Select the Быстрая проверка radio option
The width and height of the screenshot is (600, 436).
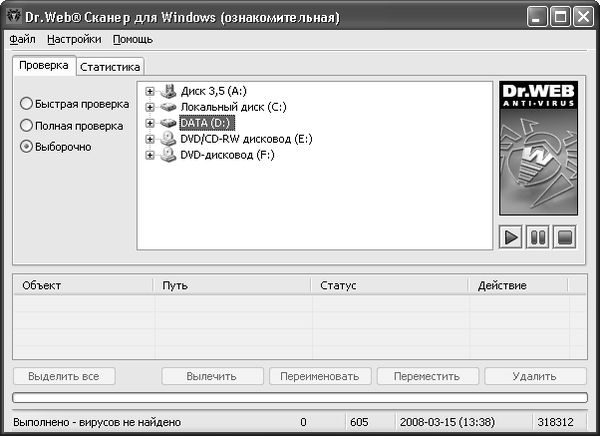tap(26, 104)
